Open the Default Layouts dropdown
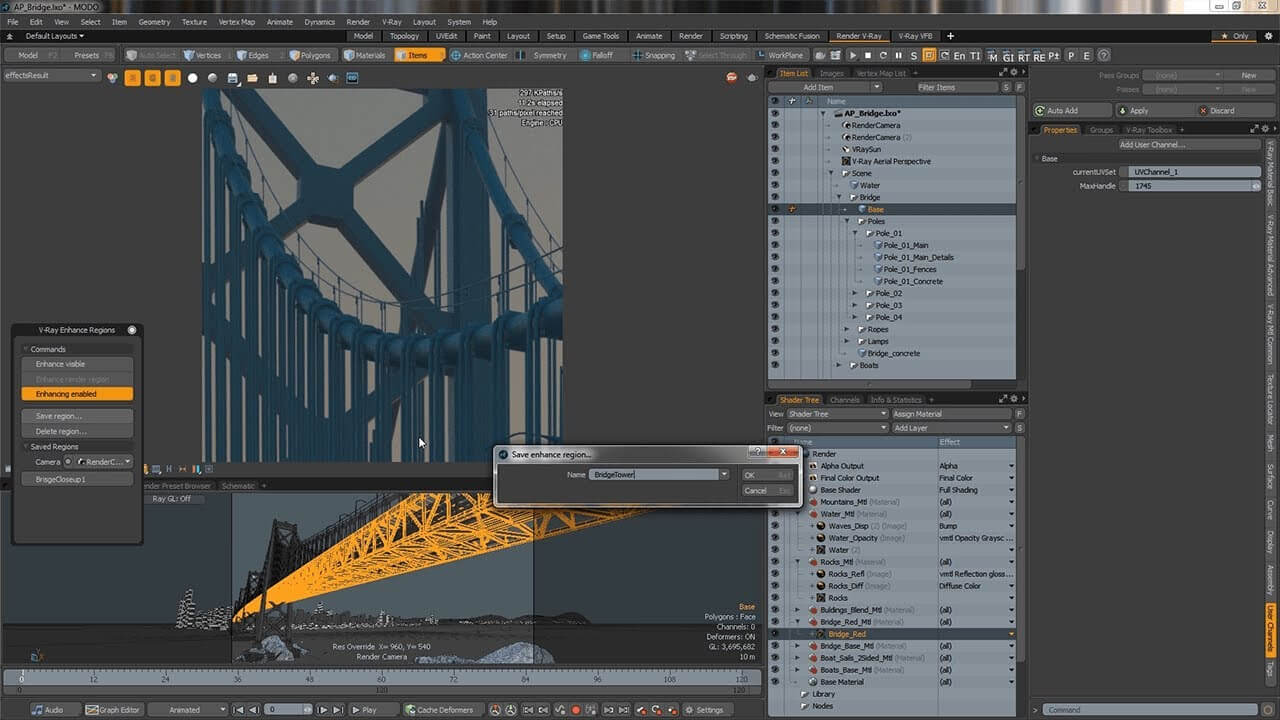The width and height of the screenshot is (1280, 720). [x=53, y=36]
